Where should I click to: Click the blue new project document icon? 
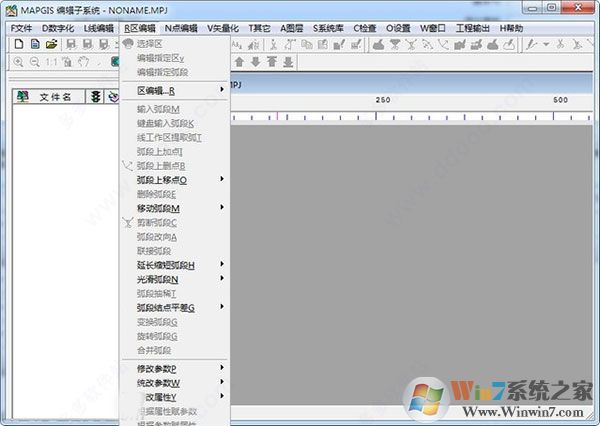(x=35, y=44)
